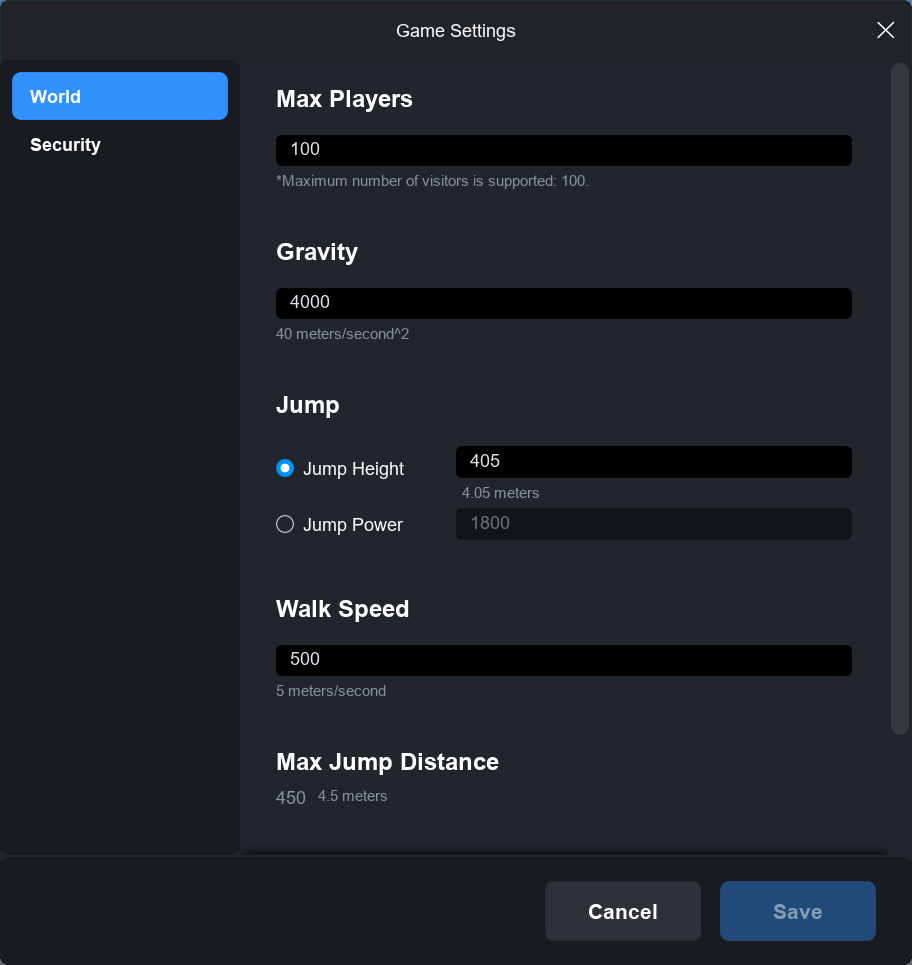Click the Game Settings title text
This screenshot has width=912, height=965.
pos(456,31)
